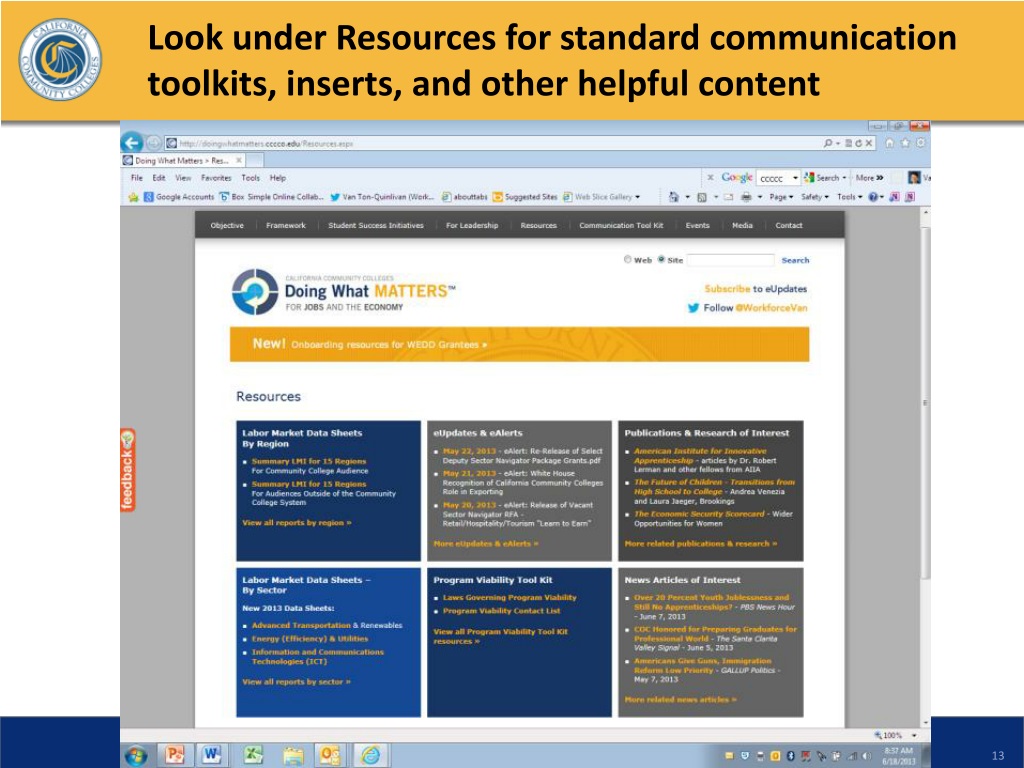
Task: Open PowerPoint from the taskbar
Action: coord(174,755)
